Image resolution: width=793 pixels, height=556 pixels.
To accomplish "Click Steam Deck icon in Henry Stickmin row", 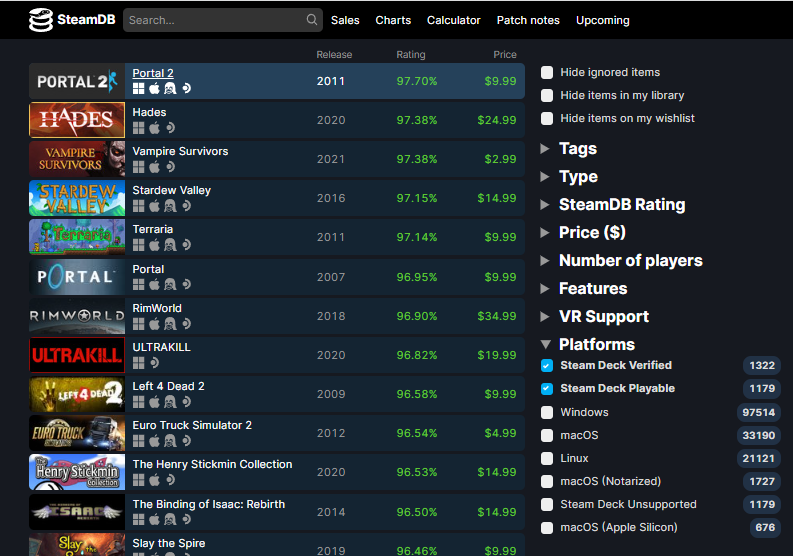I will (170, 480).
